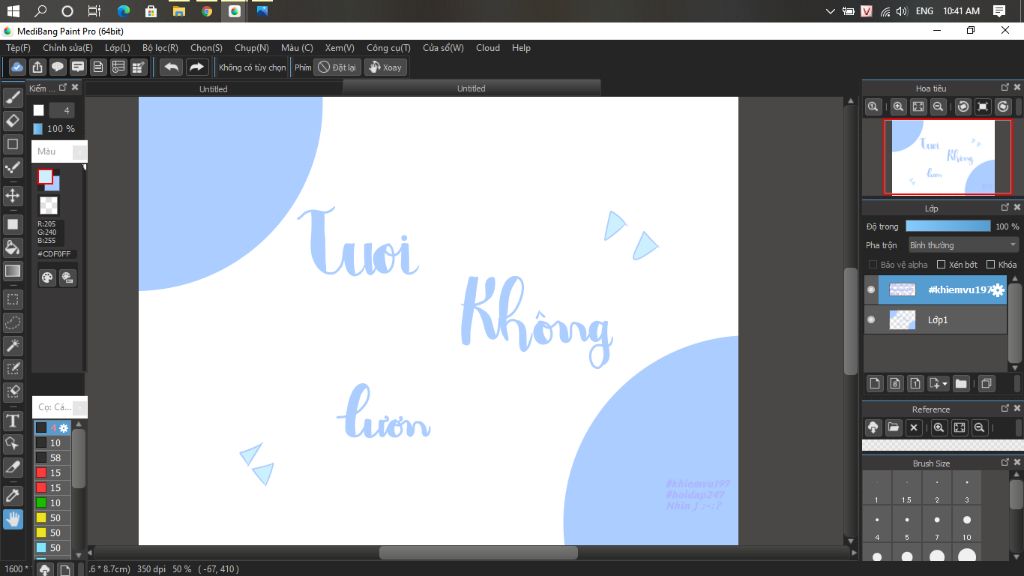Open settings gear of #khiemvu197 layer
This screenshot has width=1024, height=576.
(997, 290)
